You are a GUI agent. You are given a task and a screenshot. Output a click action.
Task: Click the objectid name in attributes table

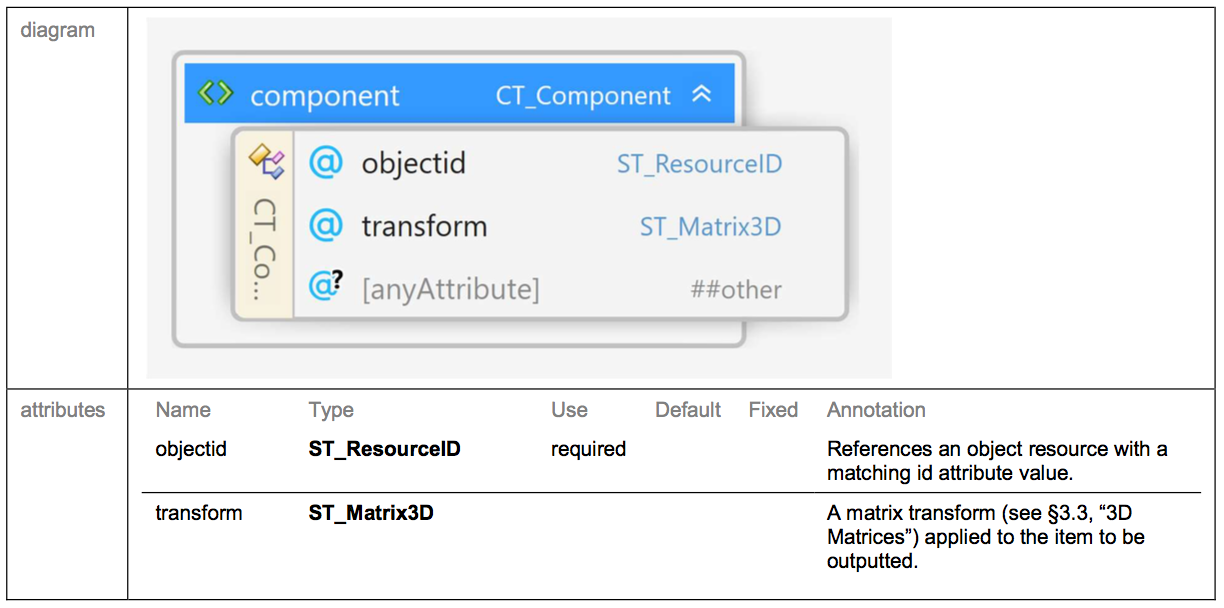[x=191, y=449]
